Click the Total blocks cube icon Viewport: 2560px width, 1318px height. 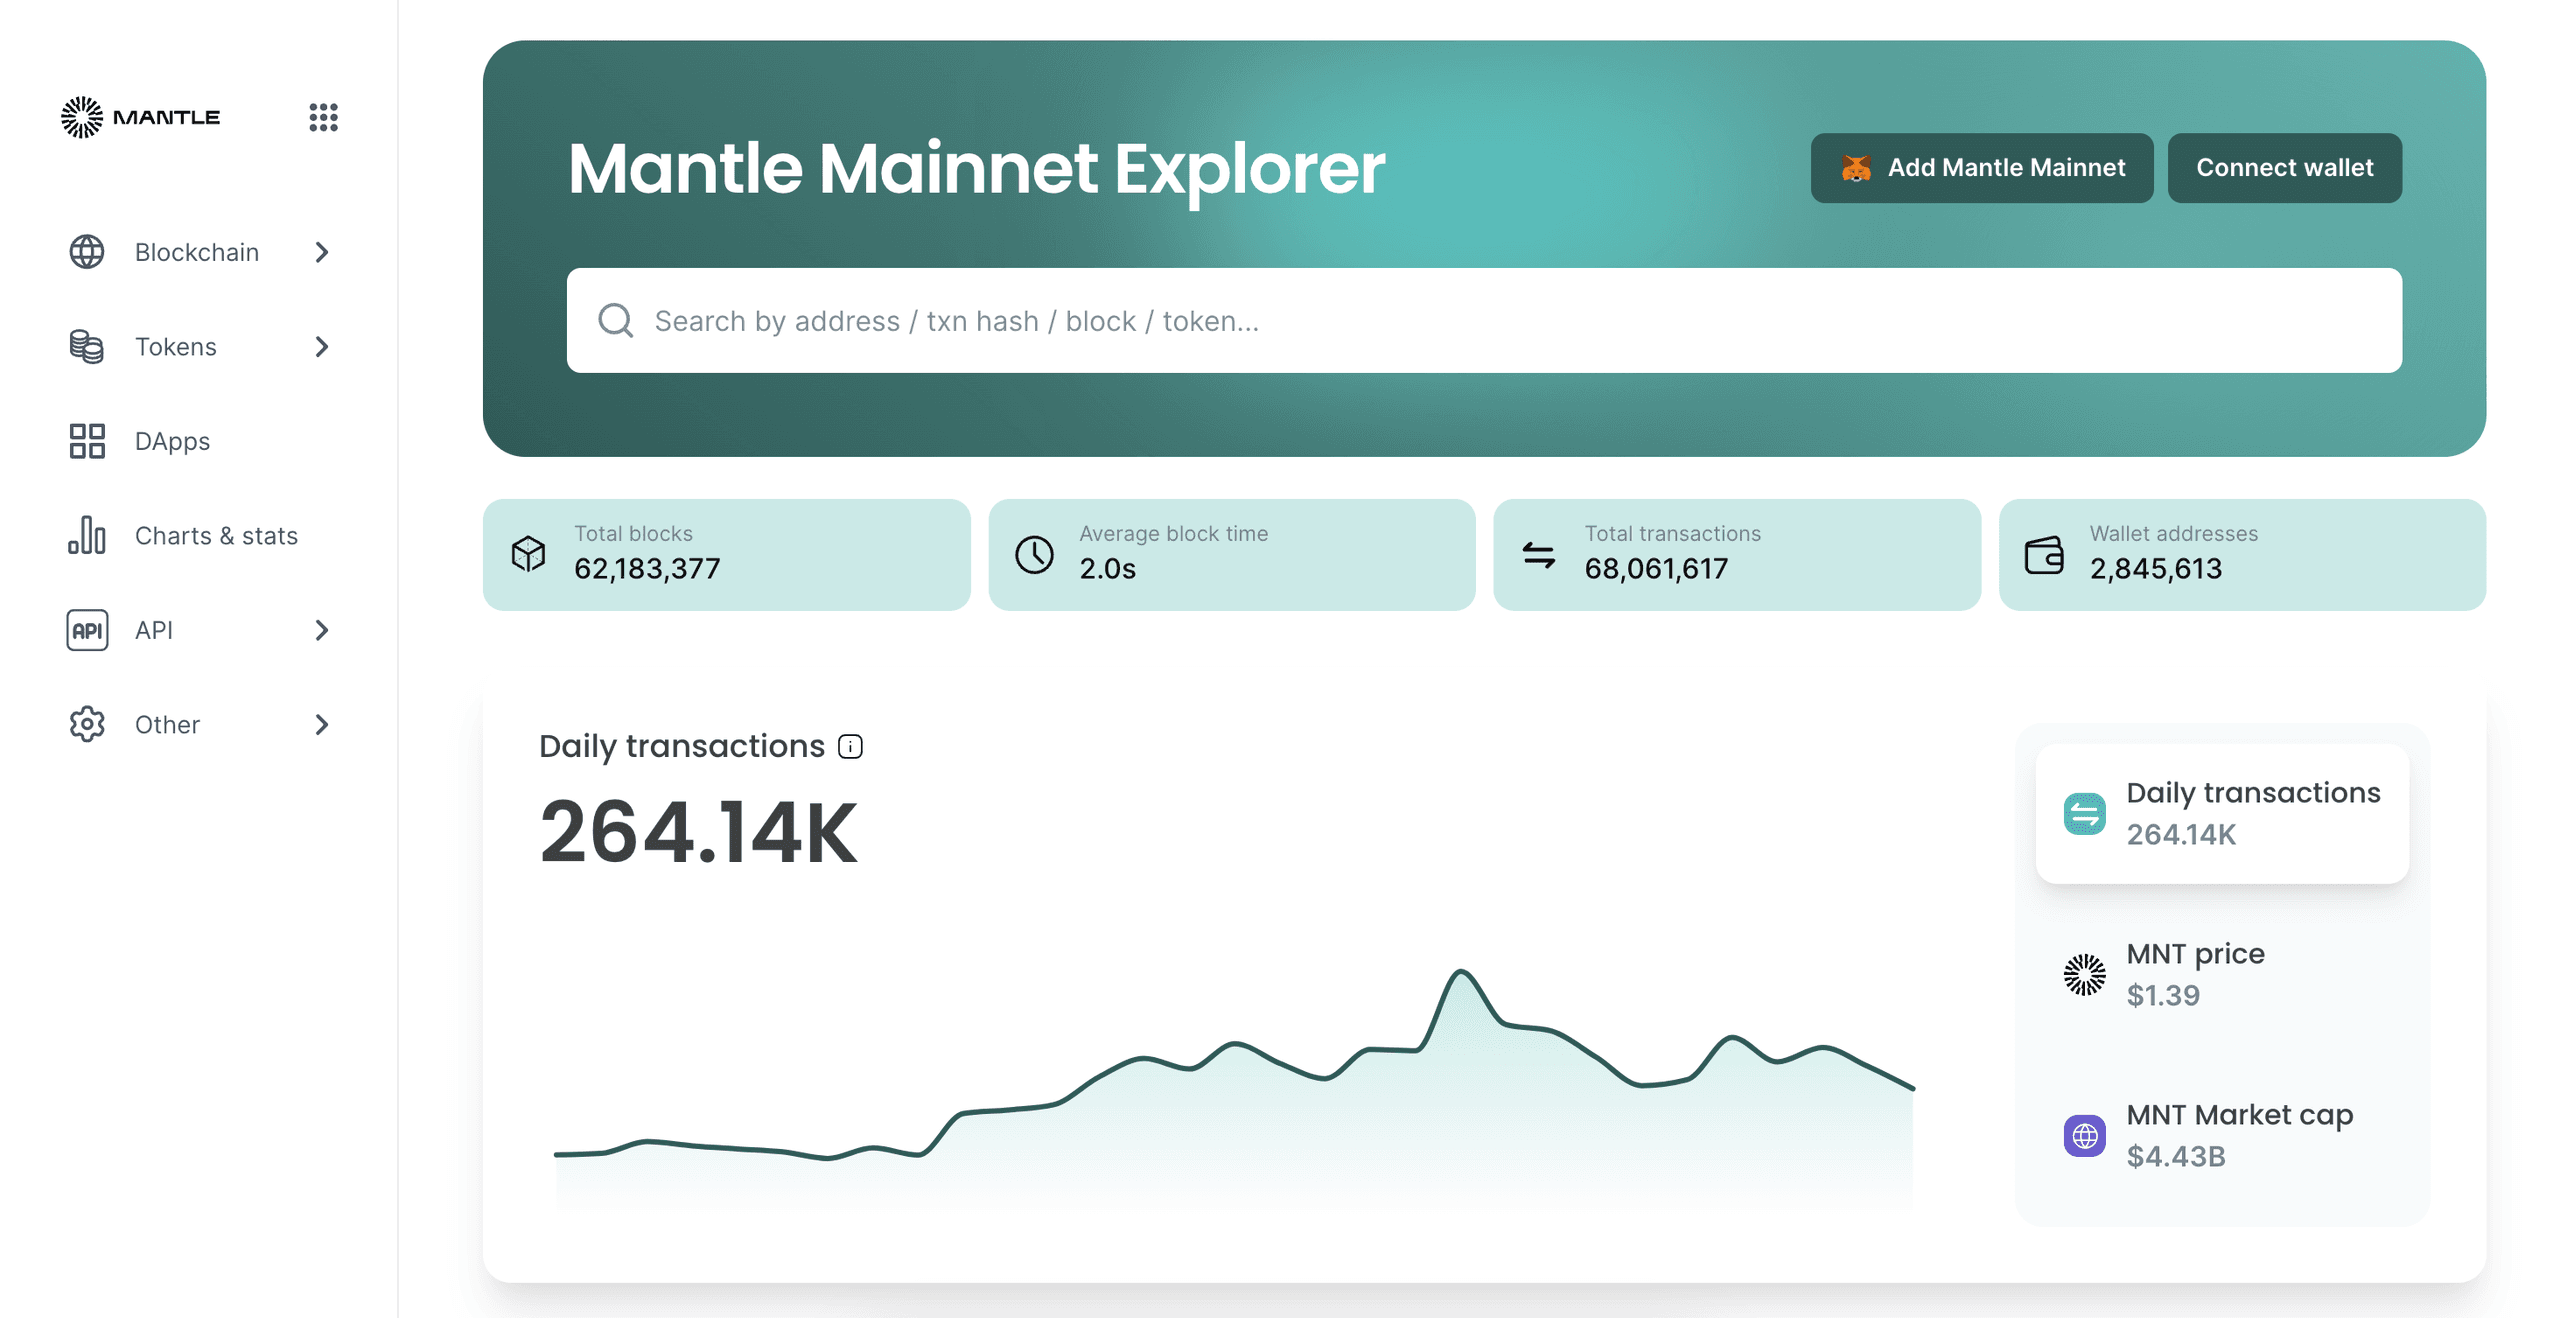531,553
